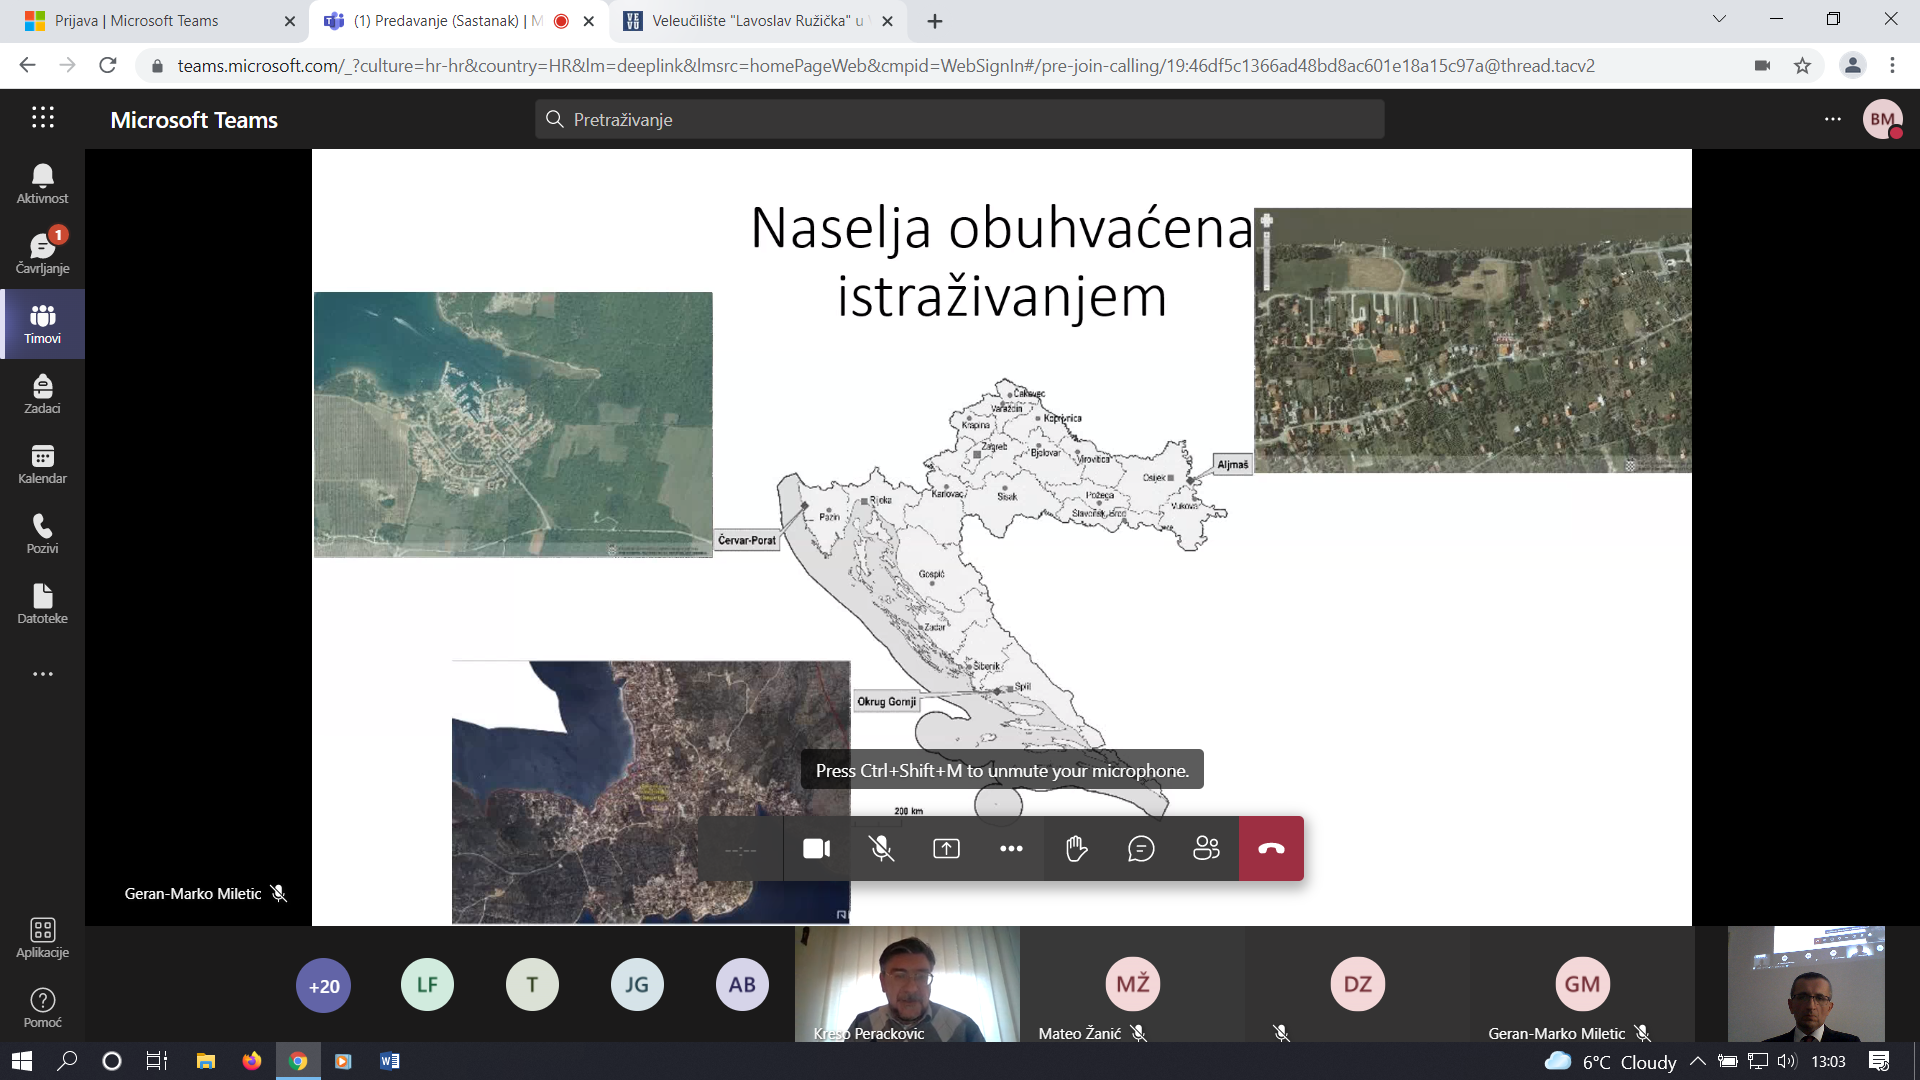The width and height of the screenshot is (1920, 1080).
Task: Open Pozivi calls in the sidebar
Action: (x=42, y=534)
